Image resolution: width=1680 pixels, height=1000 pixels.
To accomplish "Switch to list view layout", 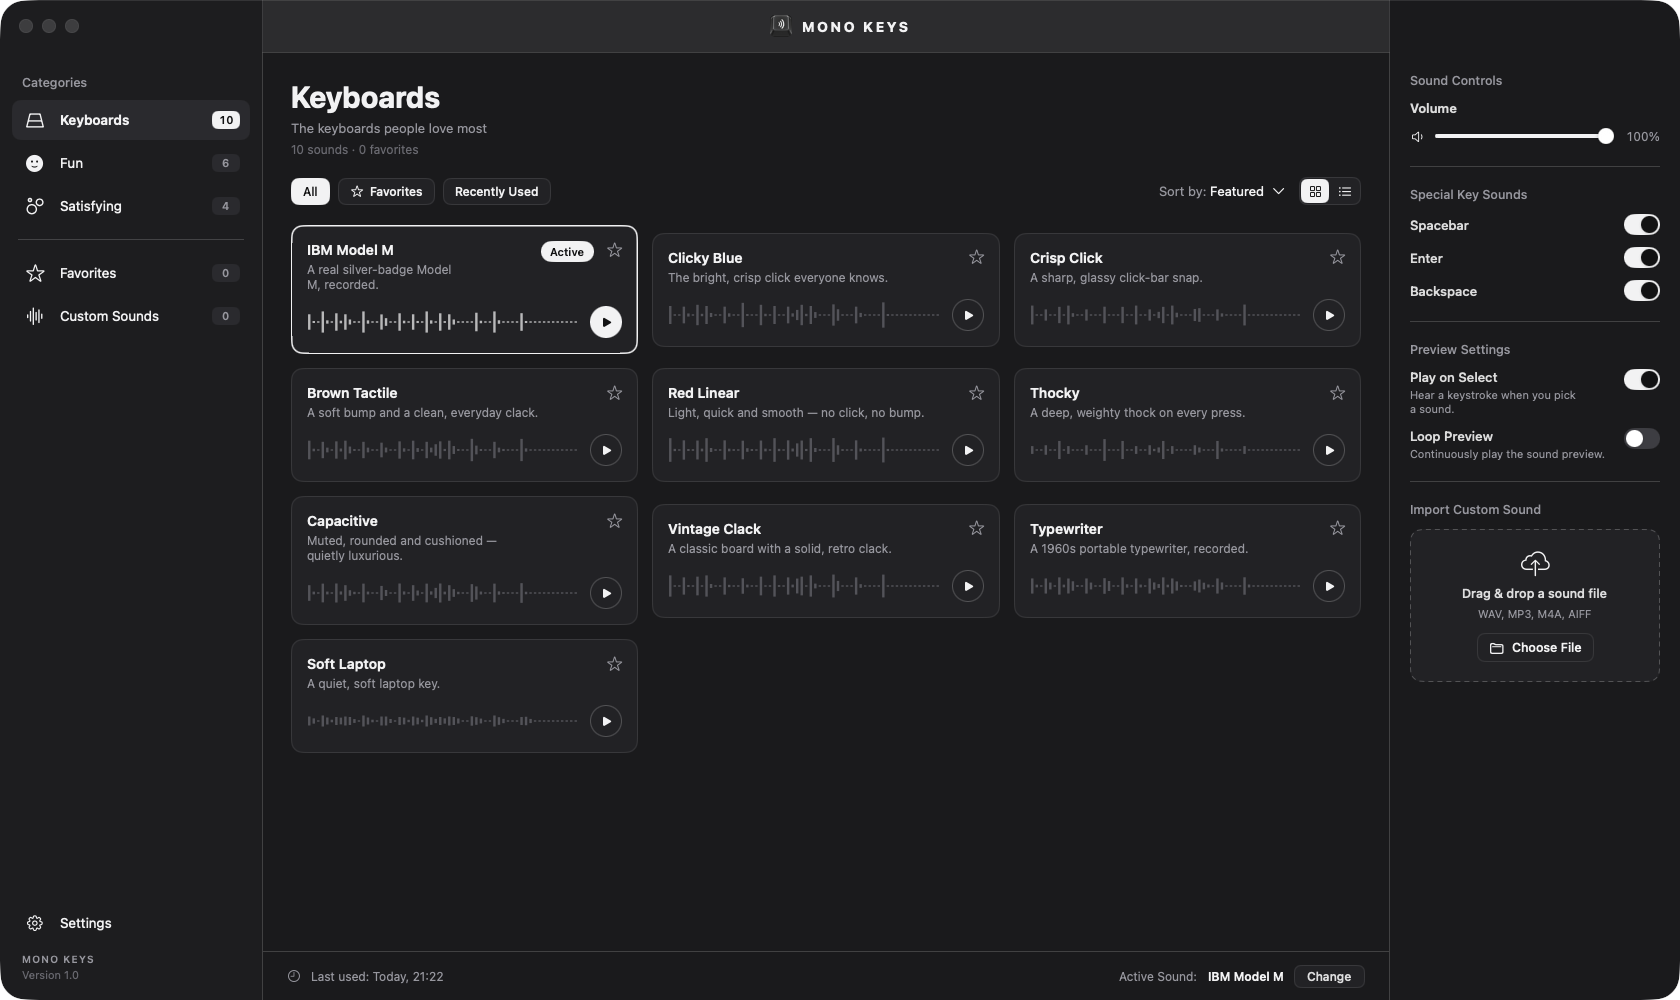I will pyautogui.click(x=1345, y=191).
